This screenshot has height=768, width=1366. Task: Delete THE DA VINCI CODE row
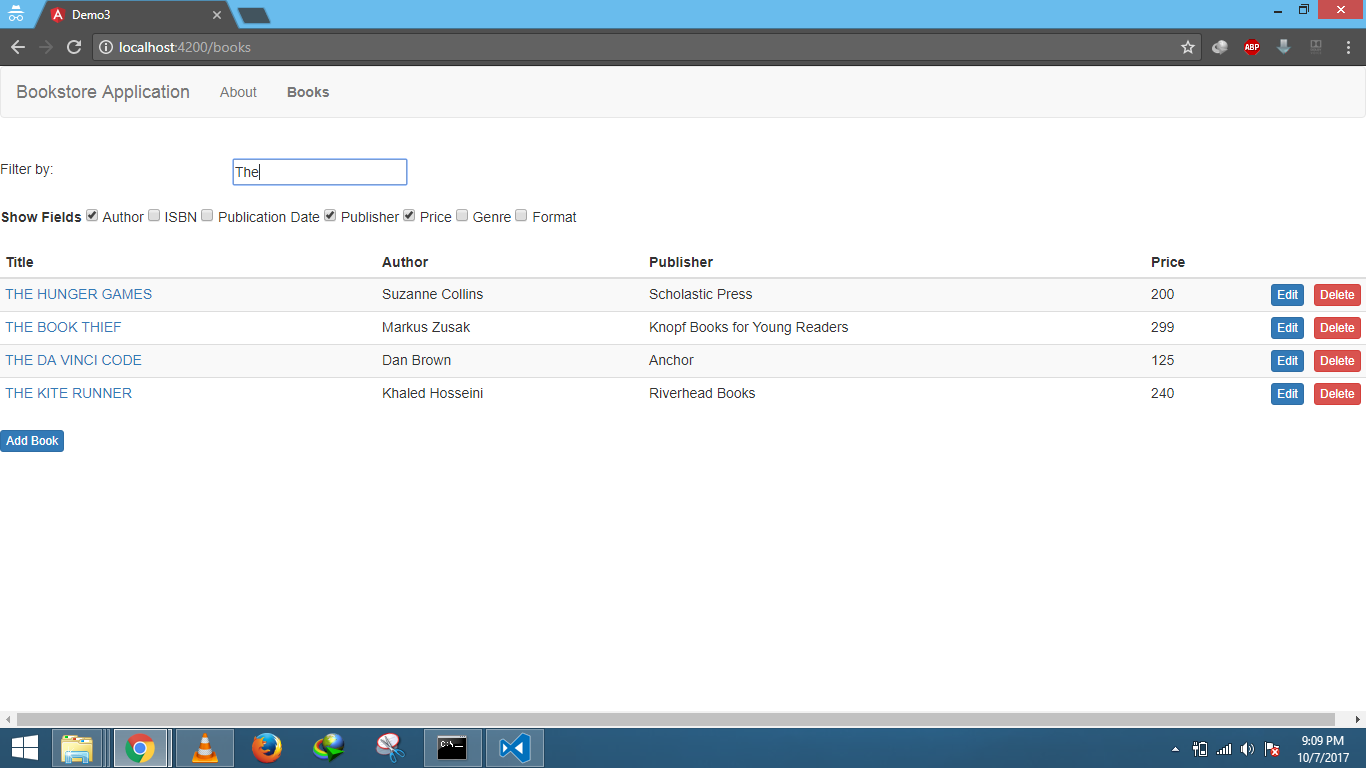pyautogui.click(x=1337, y=361)
